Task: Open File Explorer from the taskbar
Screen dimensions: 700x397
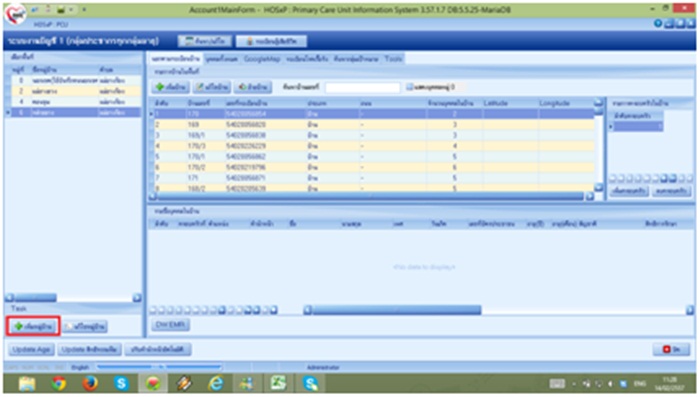Action: point(27,384)
